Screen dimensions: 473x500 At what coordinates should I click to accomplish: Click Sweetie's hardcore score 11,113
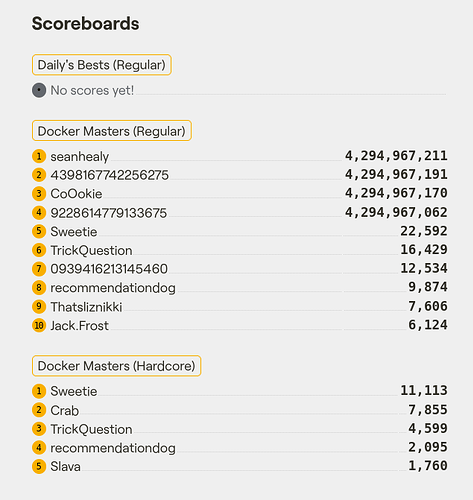(x=424, y=390)
